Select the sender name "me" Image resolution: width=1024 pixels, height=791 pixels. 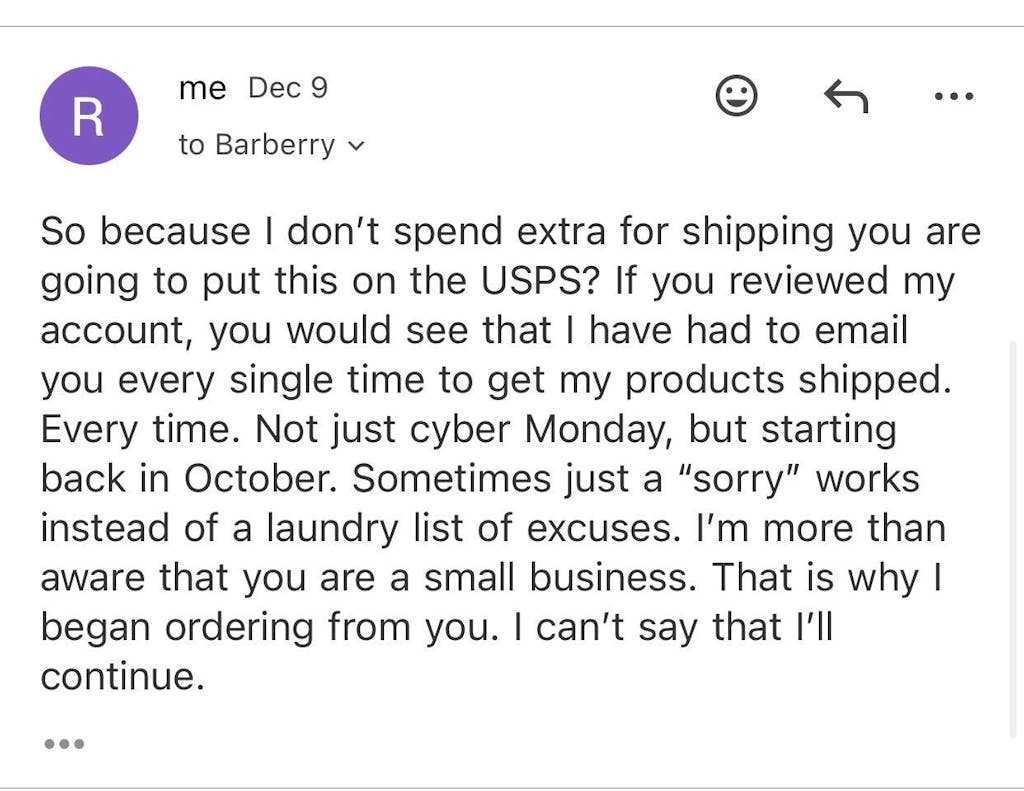coord(202,88)
